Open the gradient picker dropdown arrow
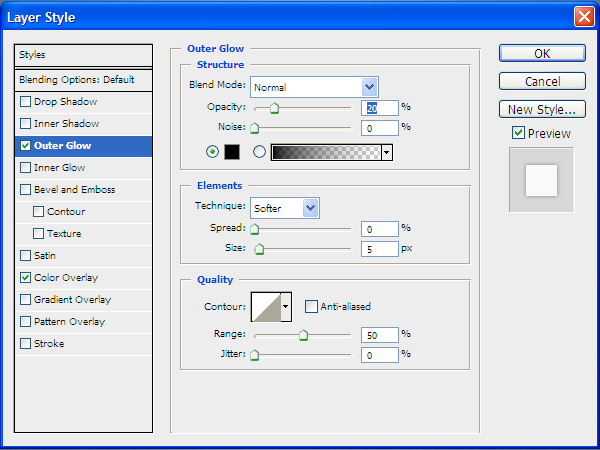The width and height of the screenshot is (600, 450). (x=387, y=152)
